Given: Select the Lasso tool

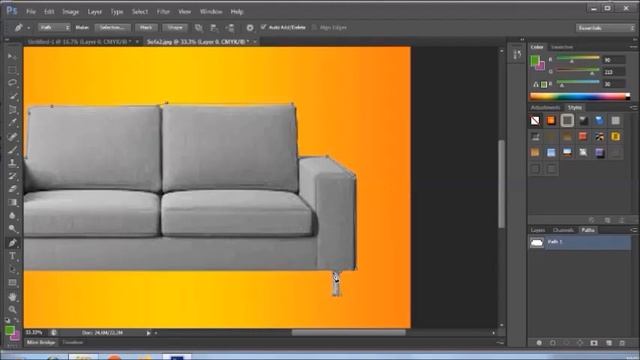Looking at the screenshot, I should coord(12,83).
